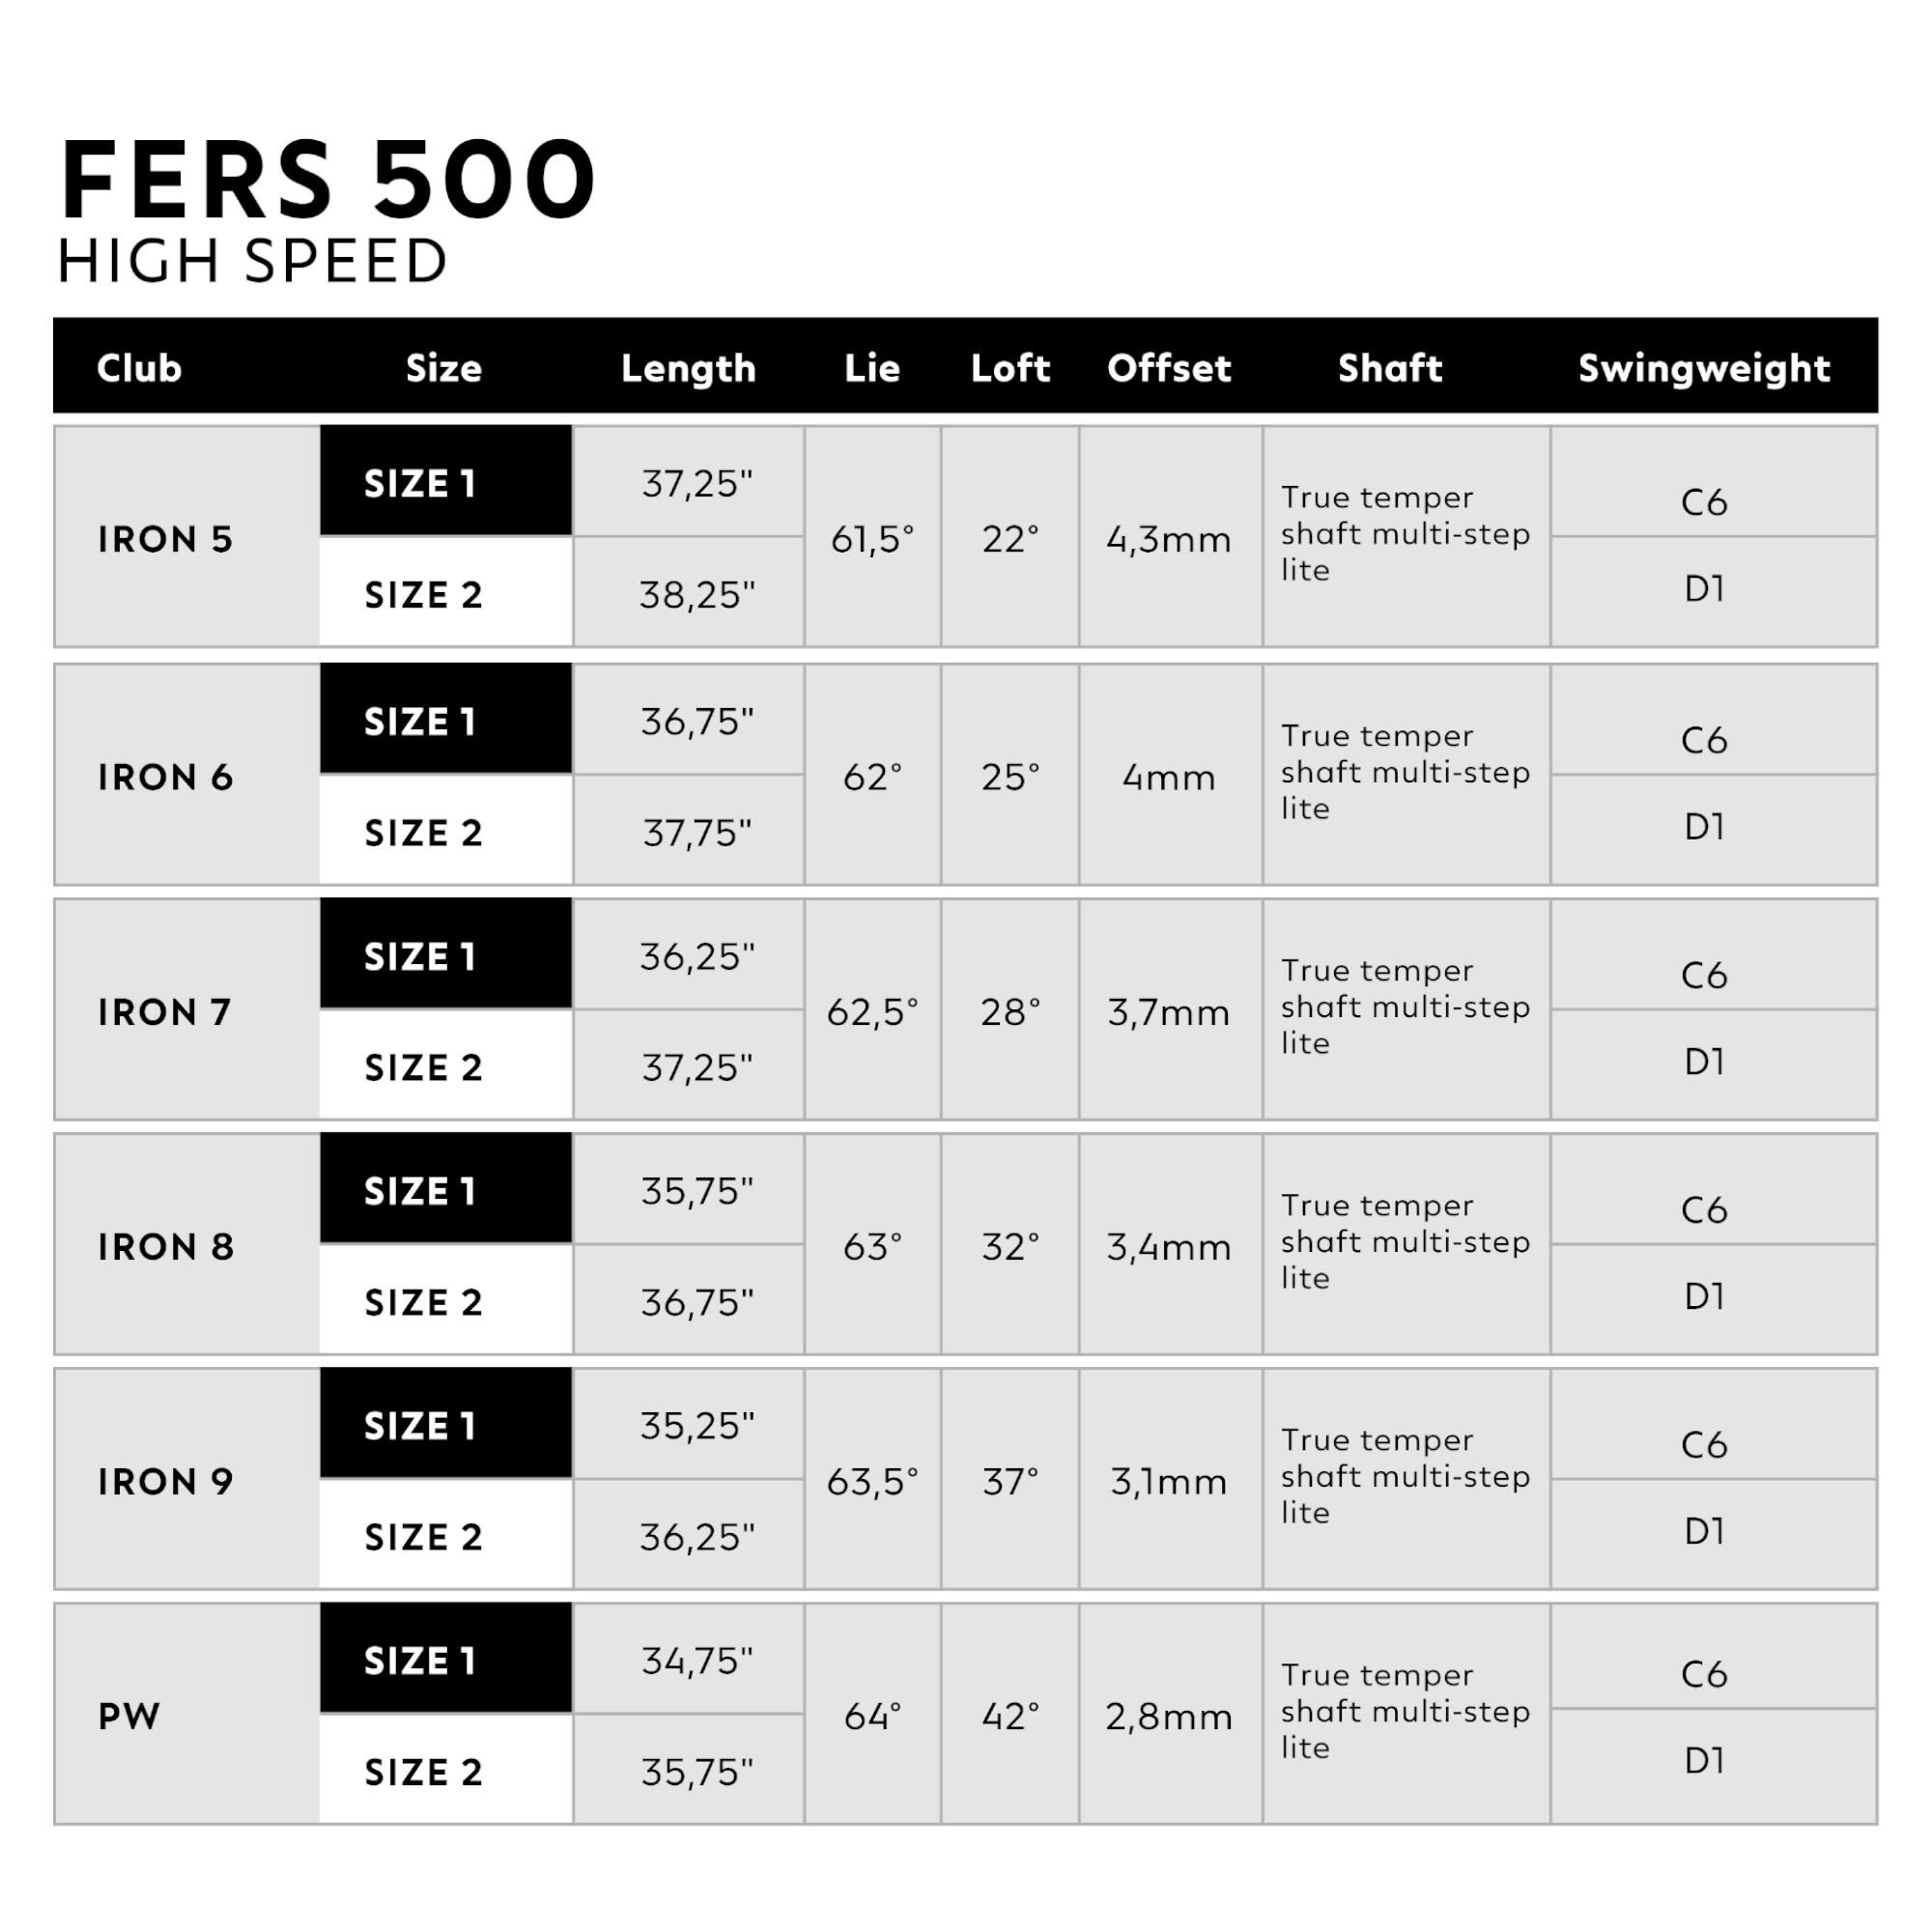Click the 38,25" length cell for IRON 5
This screenshot has height=1932, width=1932.
(697, 595)
